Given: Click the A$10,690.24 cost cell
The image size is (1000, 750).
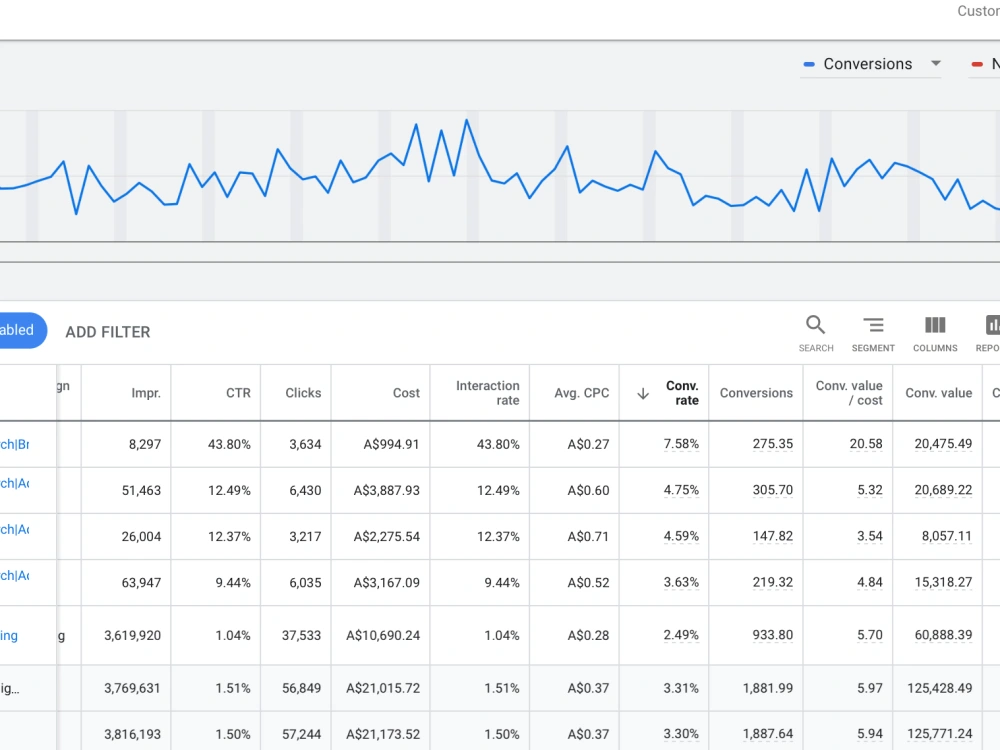Looking at the screenshot, I should [x=383, y=635].
